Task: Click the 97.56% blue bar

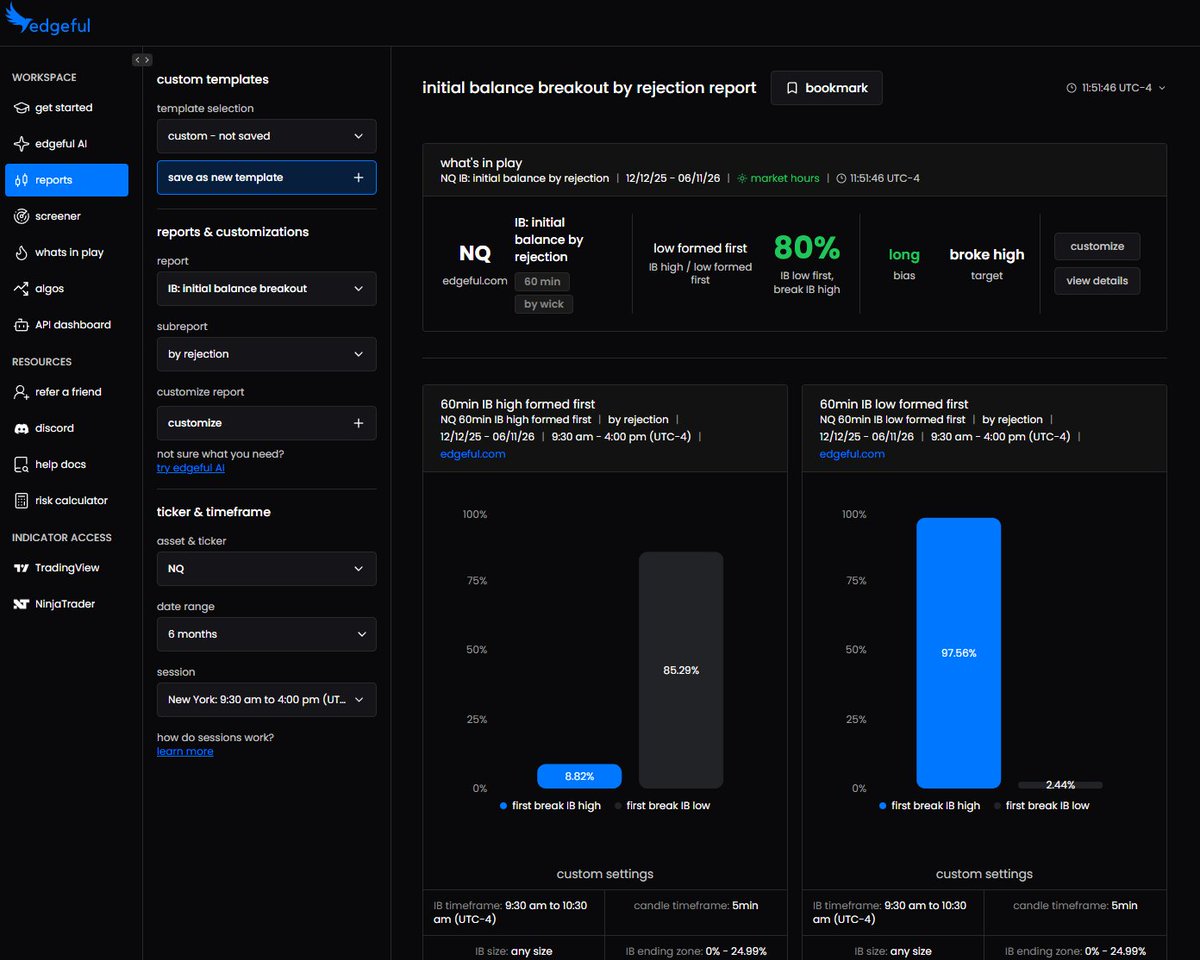Action: click(959, 653)
